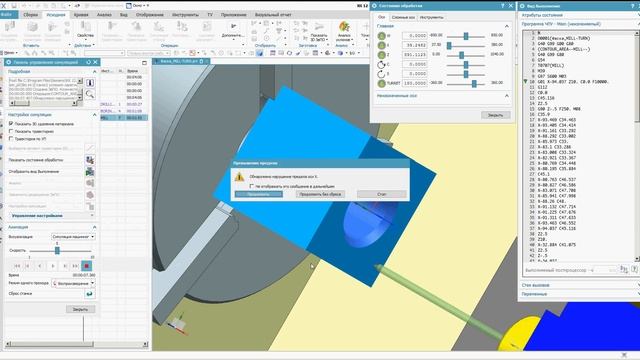Screen dimensions: 640x360
Task: Click the help icon in Состояние обработки panel
Action: (502, 6)
